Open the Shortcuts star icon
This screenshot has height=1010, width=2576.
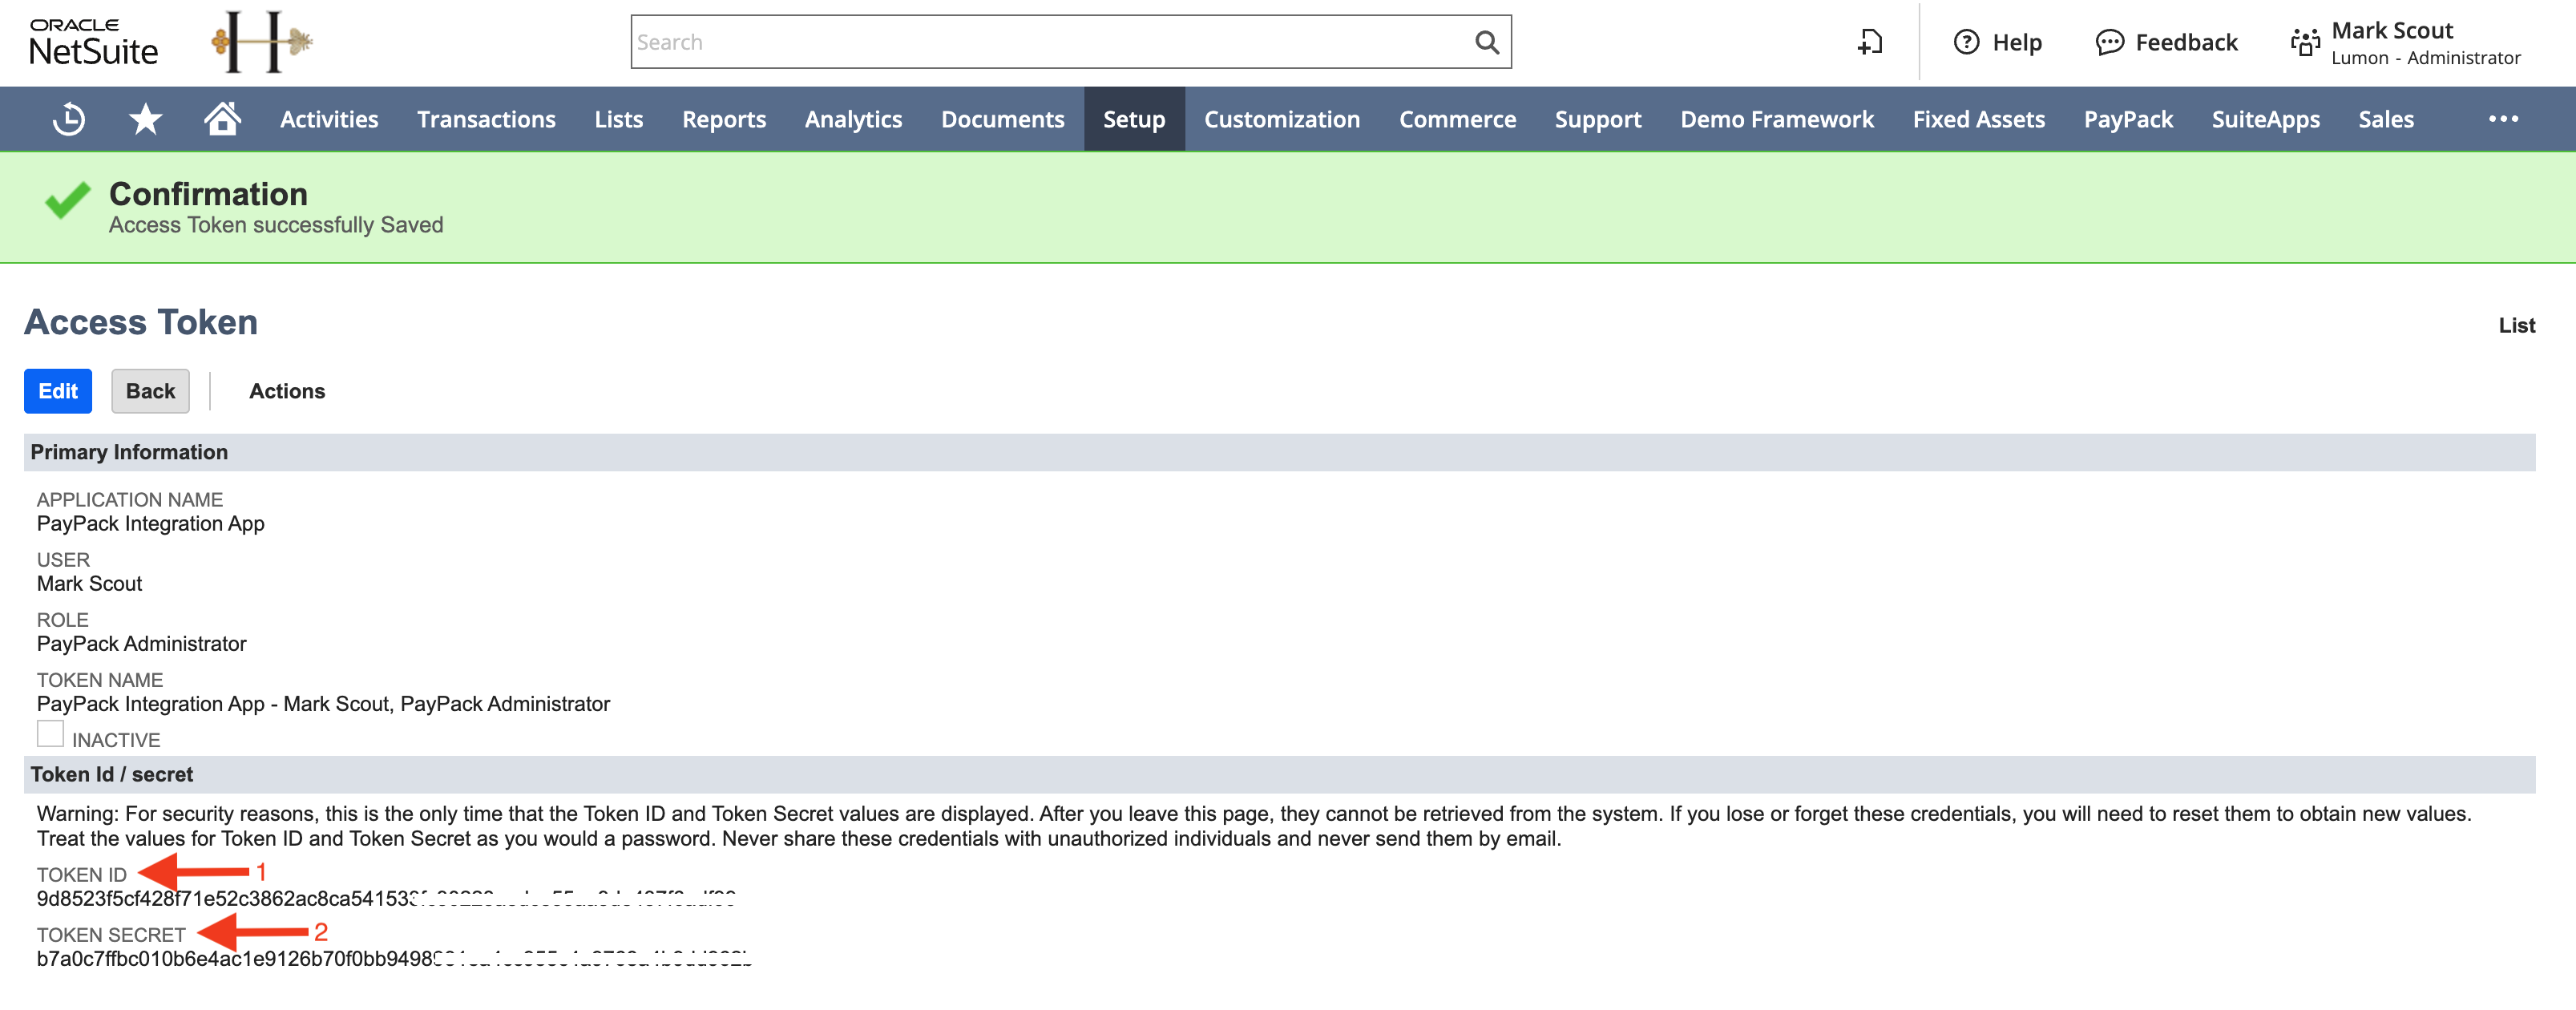146,119
